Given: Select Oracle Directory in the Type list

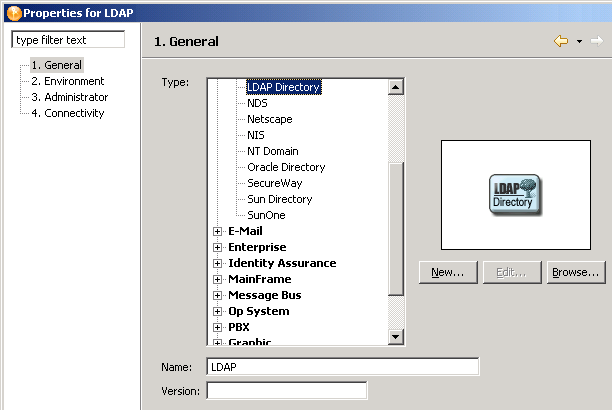Looking at the screenshot, I should [286, 167].
